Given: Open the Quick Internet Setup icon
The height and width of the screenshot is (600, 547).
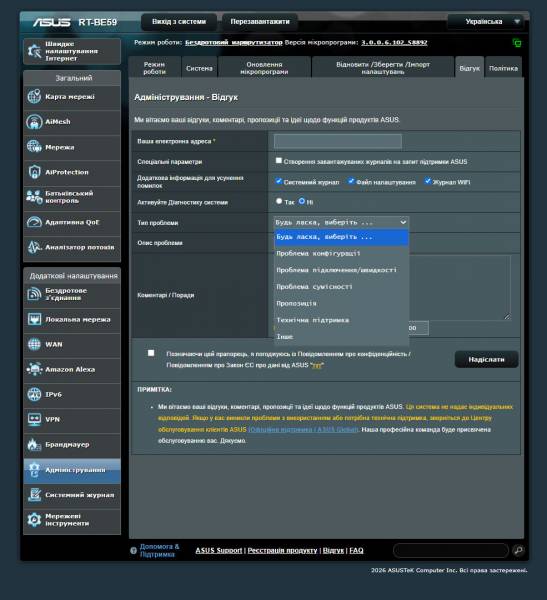Looking at the screenshot, I should 34,51.
